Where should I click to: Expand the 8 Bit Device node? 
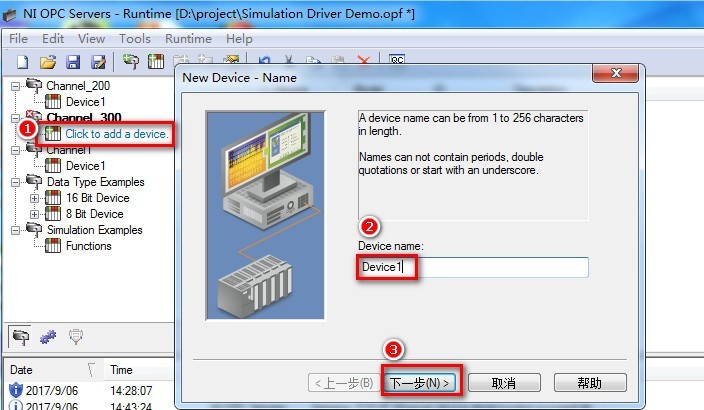[34, 214]
